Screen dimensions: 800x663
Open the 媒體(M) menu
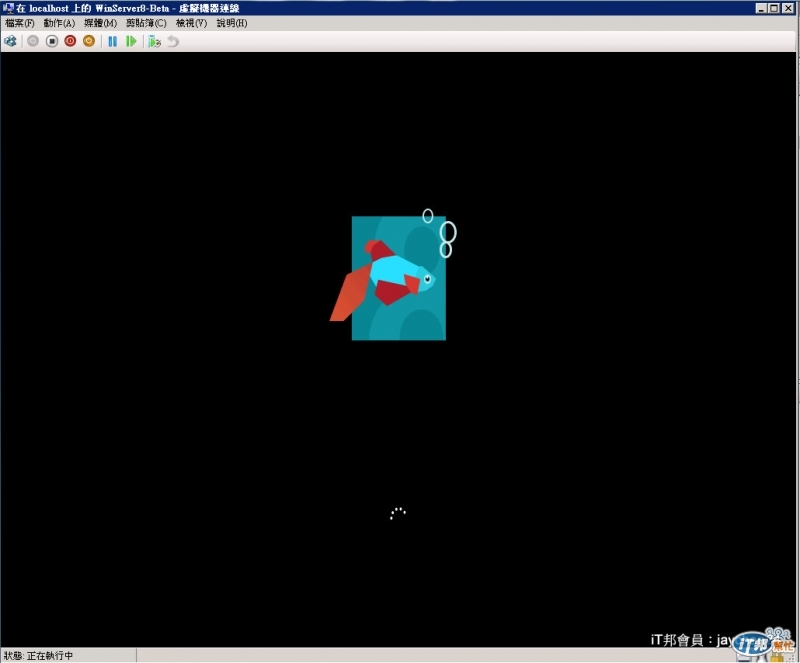click(x=101, y=23)
